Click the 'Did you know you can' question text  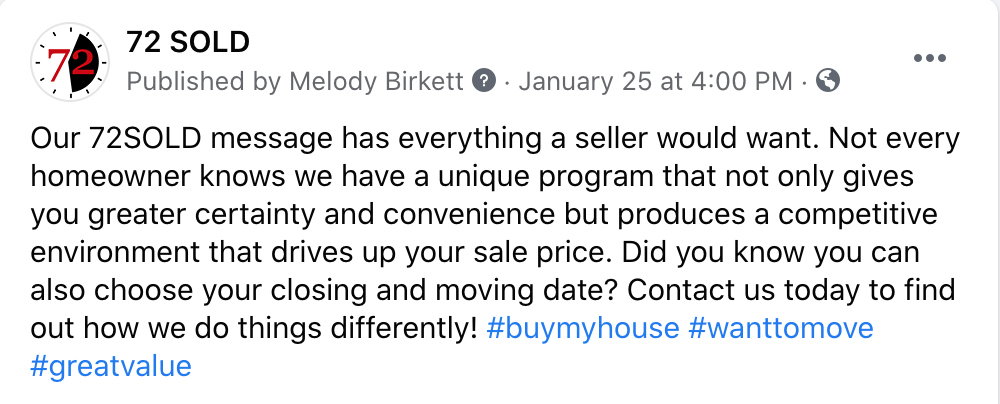[x=770, y=253]
